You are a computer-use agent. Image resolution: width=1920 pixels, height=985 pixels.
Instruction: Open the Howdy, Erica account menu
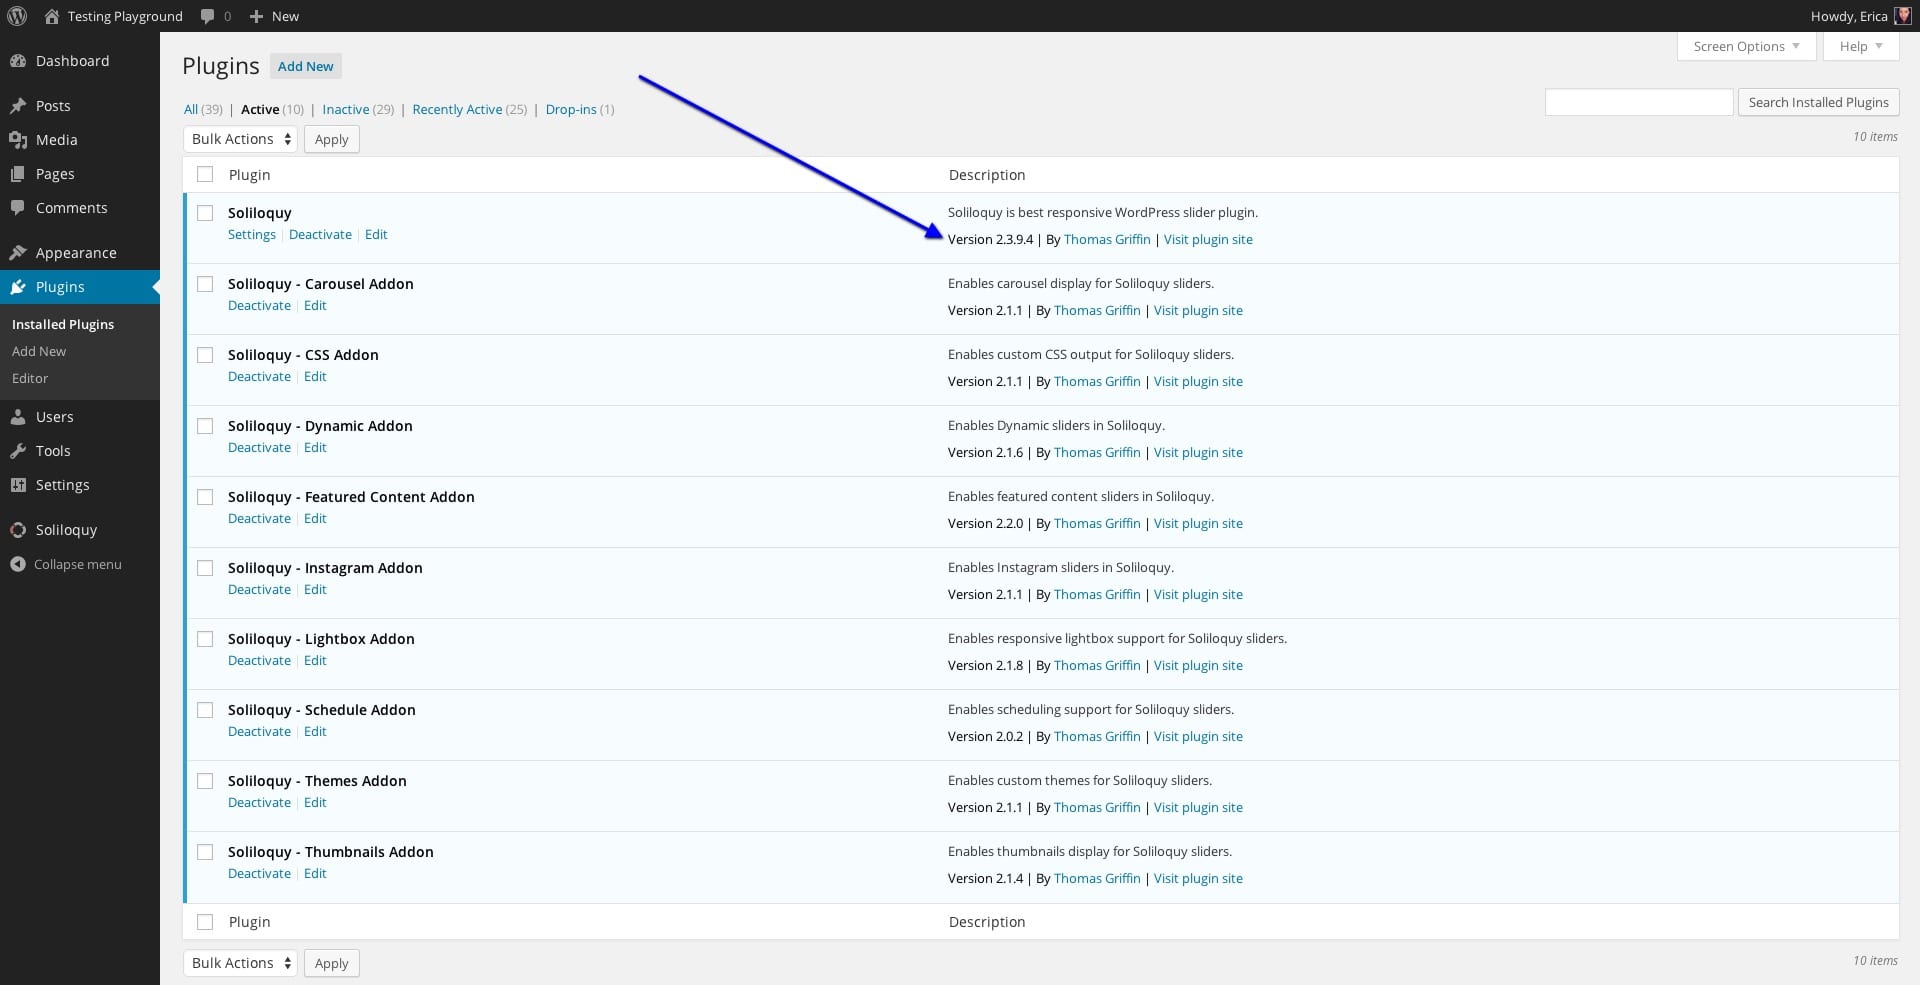pos(1861,16)
